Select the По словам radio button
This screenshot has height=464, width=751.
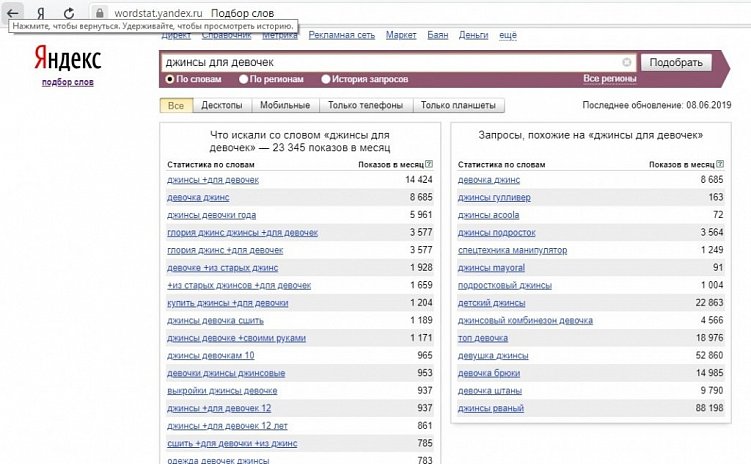[170, 79]
